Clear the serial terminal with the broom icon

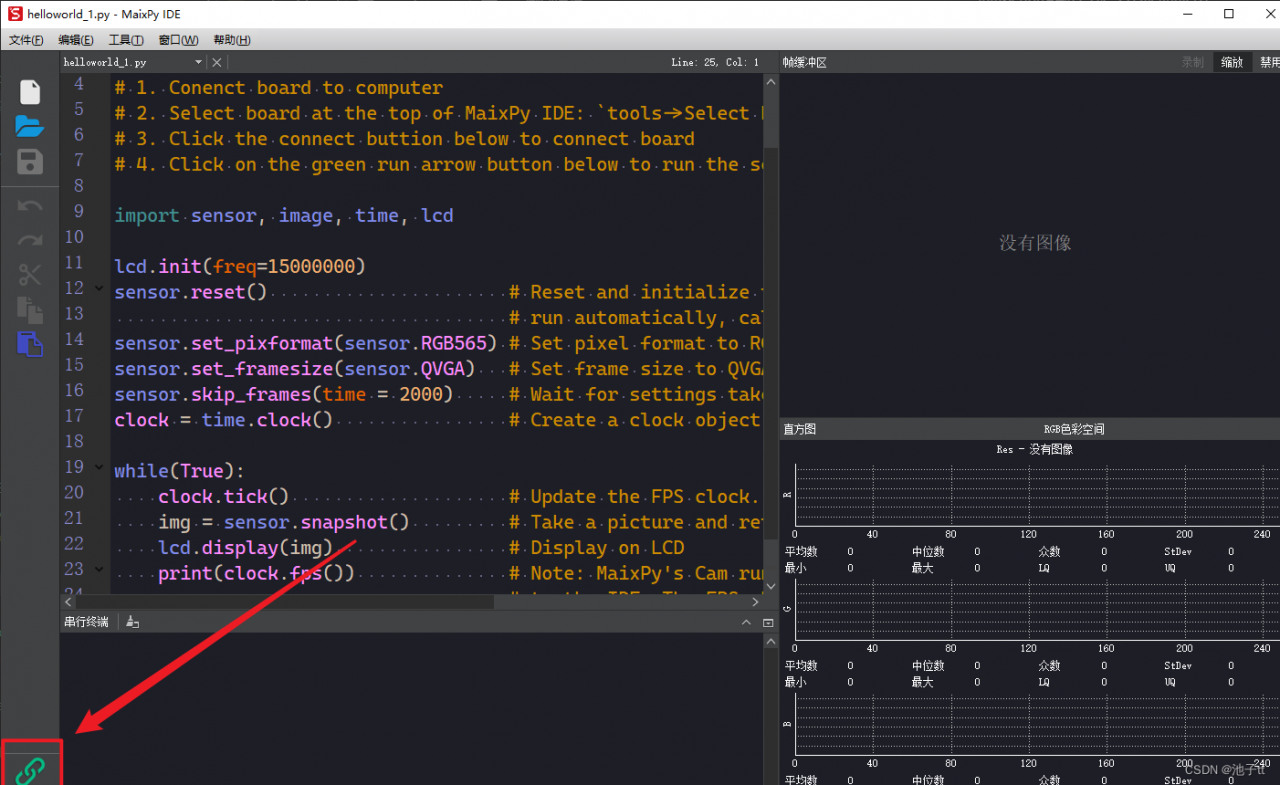pyautogui.click(x=132, y=622)
